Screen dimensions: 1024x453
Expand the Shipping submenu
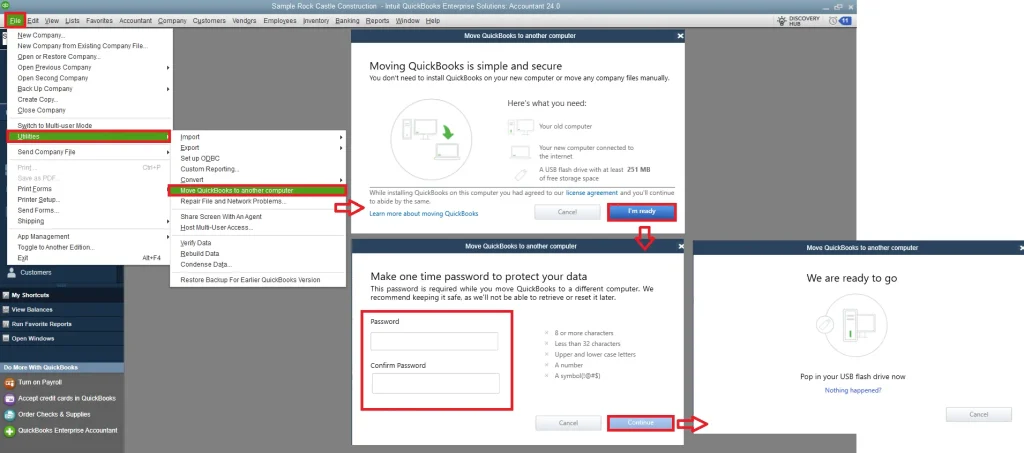[168, 221]
